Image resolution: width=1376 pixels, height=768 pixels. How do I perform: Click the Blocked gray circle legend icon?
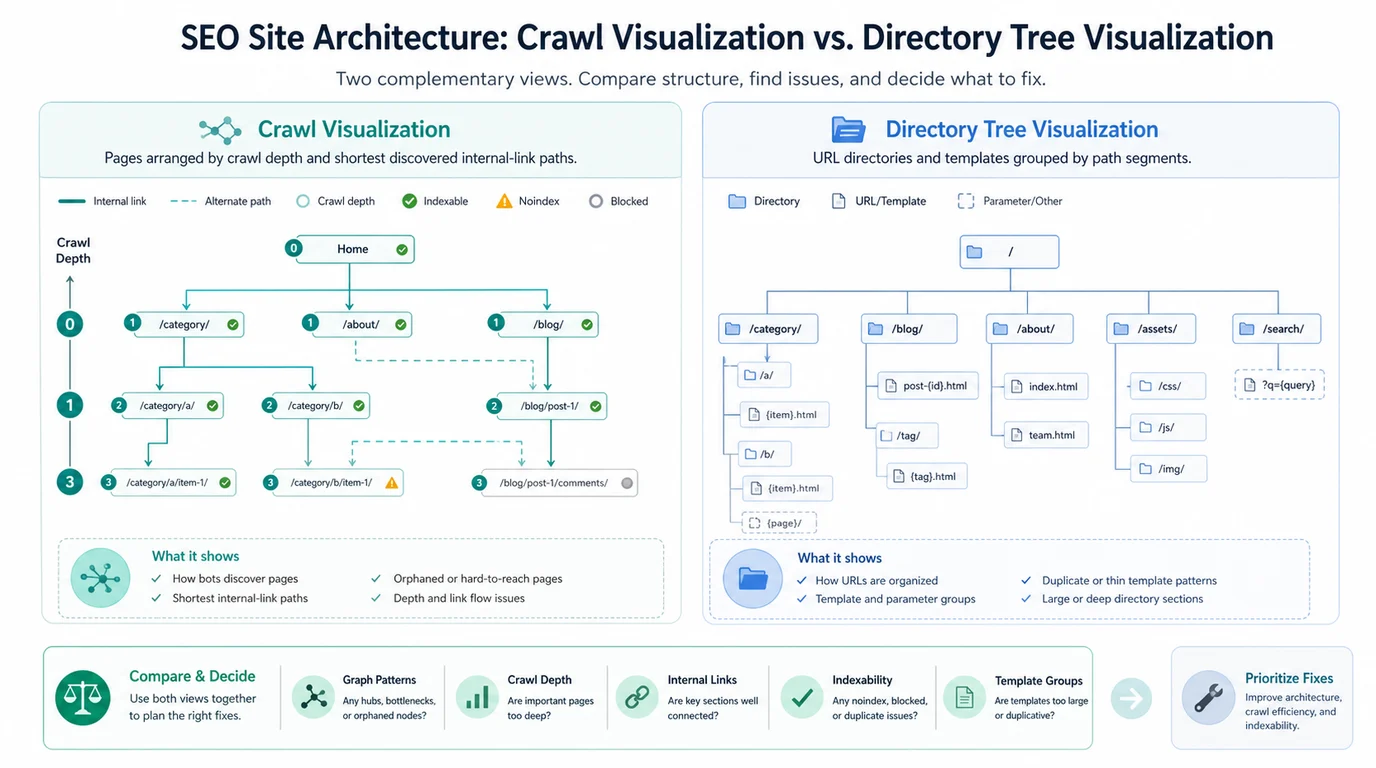(x=596, y=201)
